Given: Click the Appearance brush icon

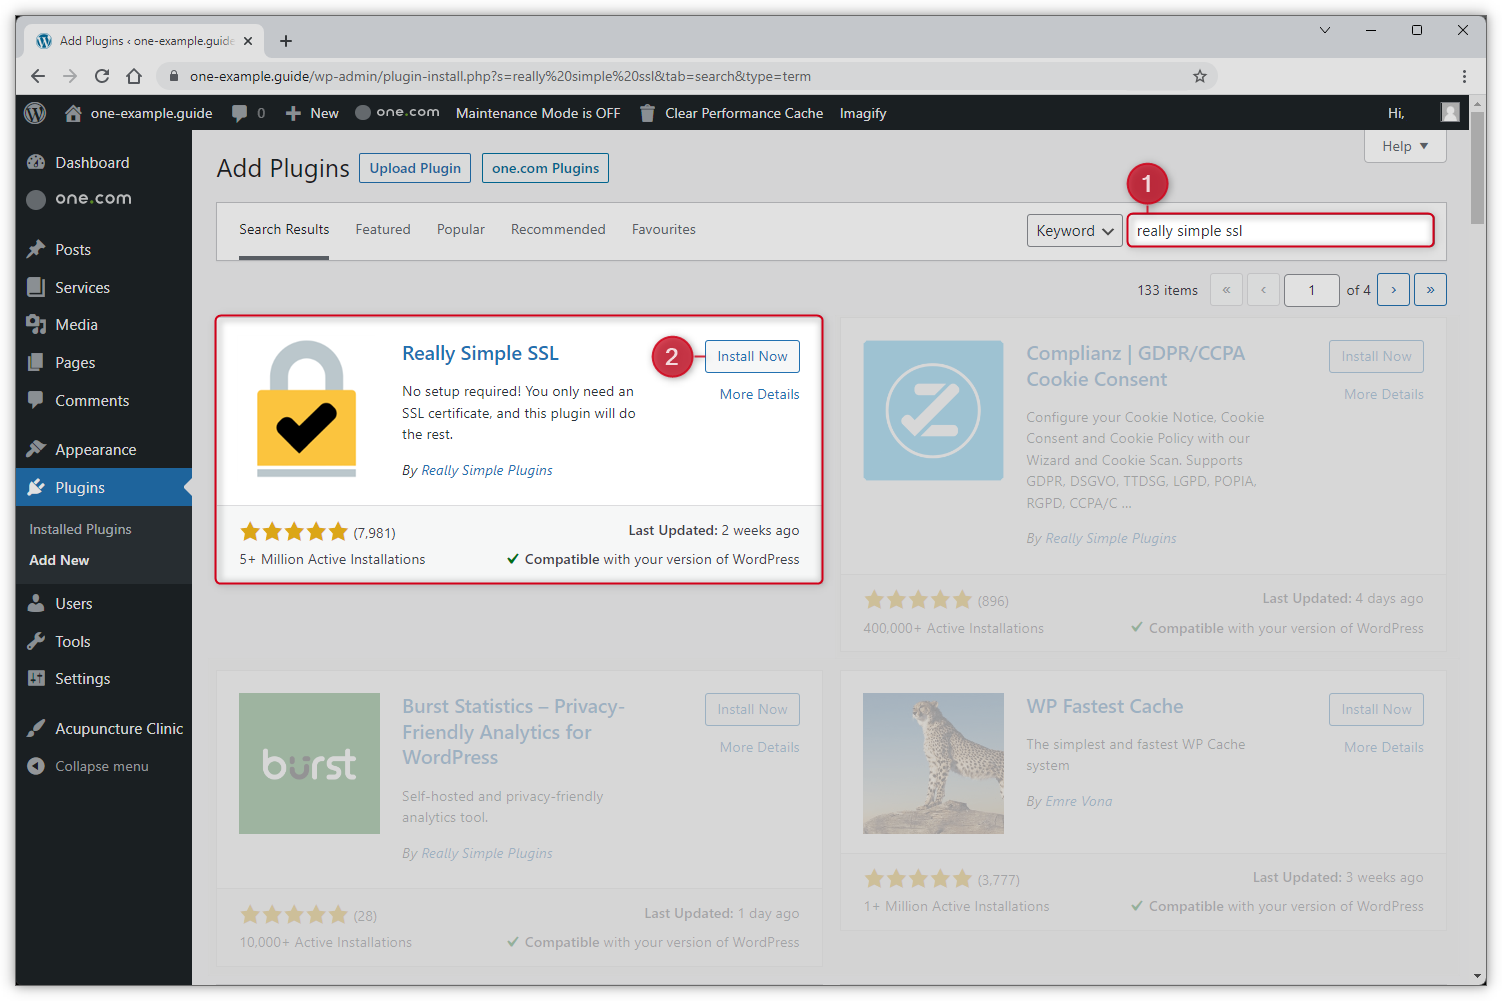Looking at the screenshot, I should click(36, 449).
